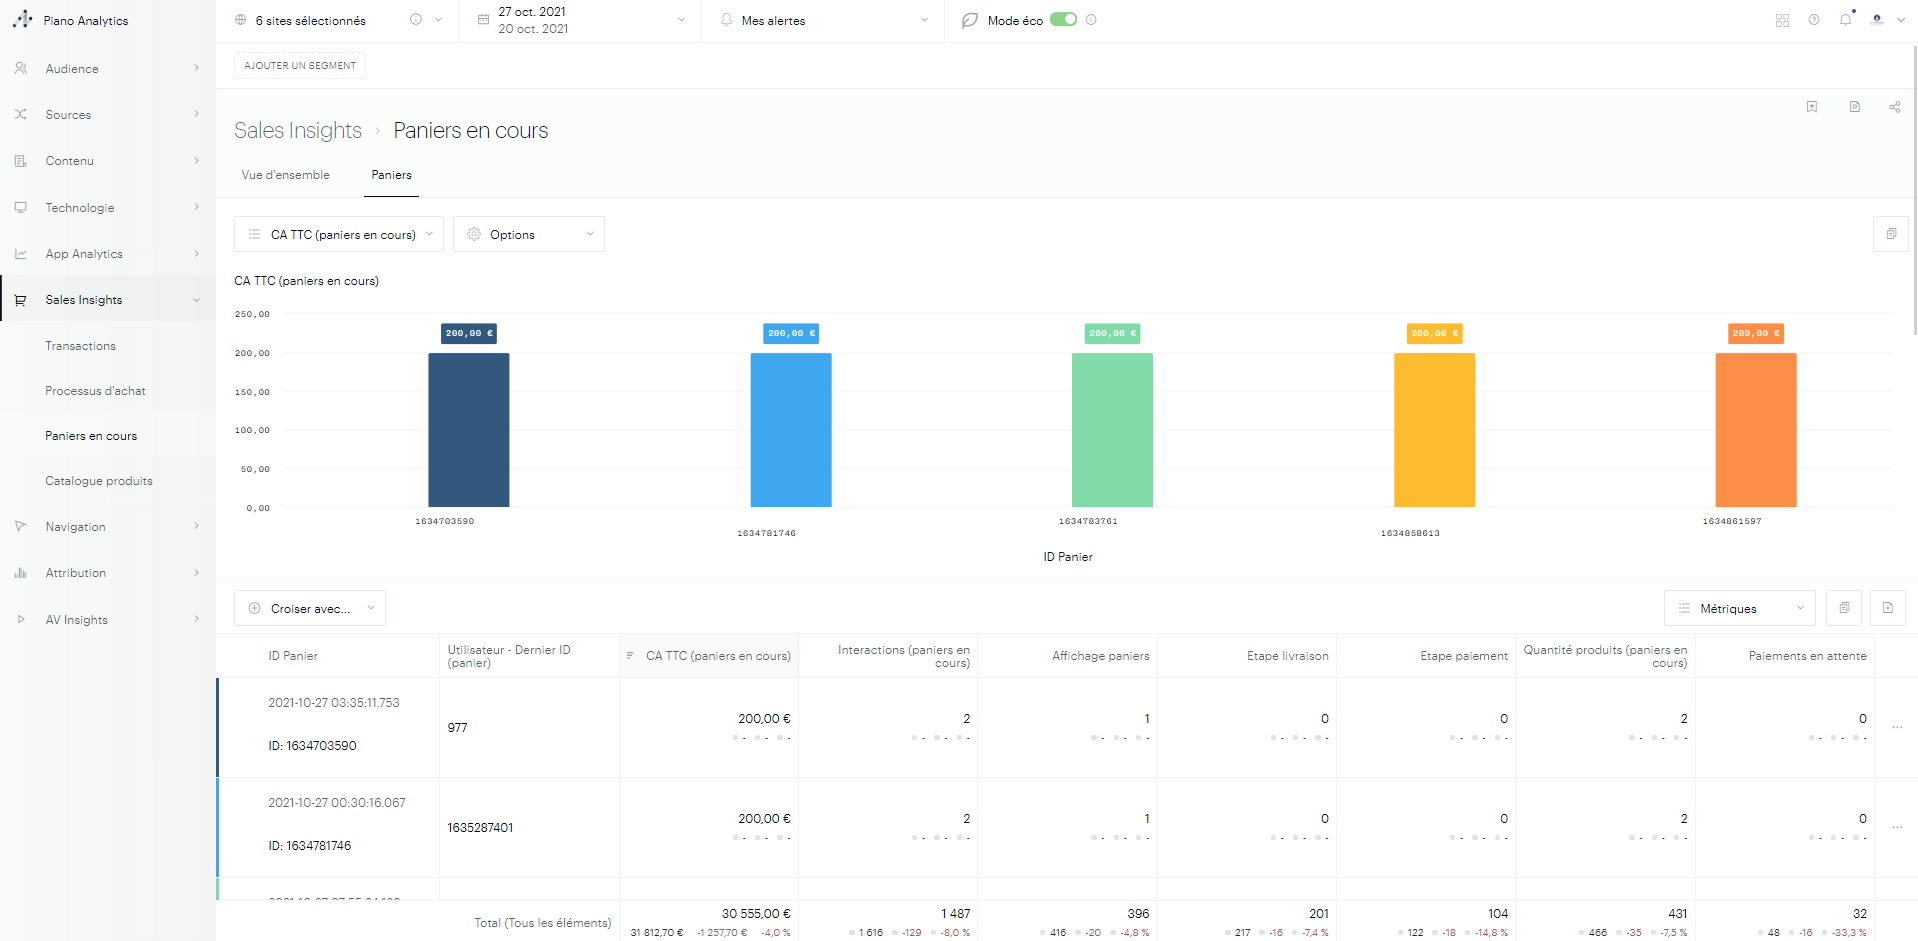
Task: Bookmark this report with the star icon
Action: click(x=1811, y=107)
